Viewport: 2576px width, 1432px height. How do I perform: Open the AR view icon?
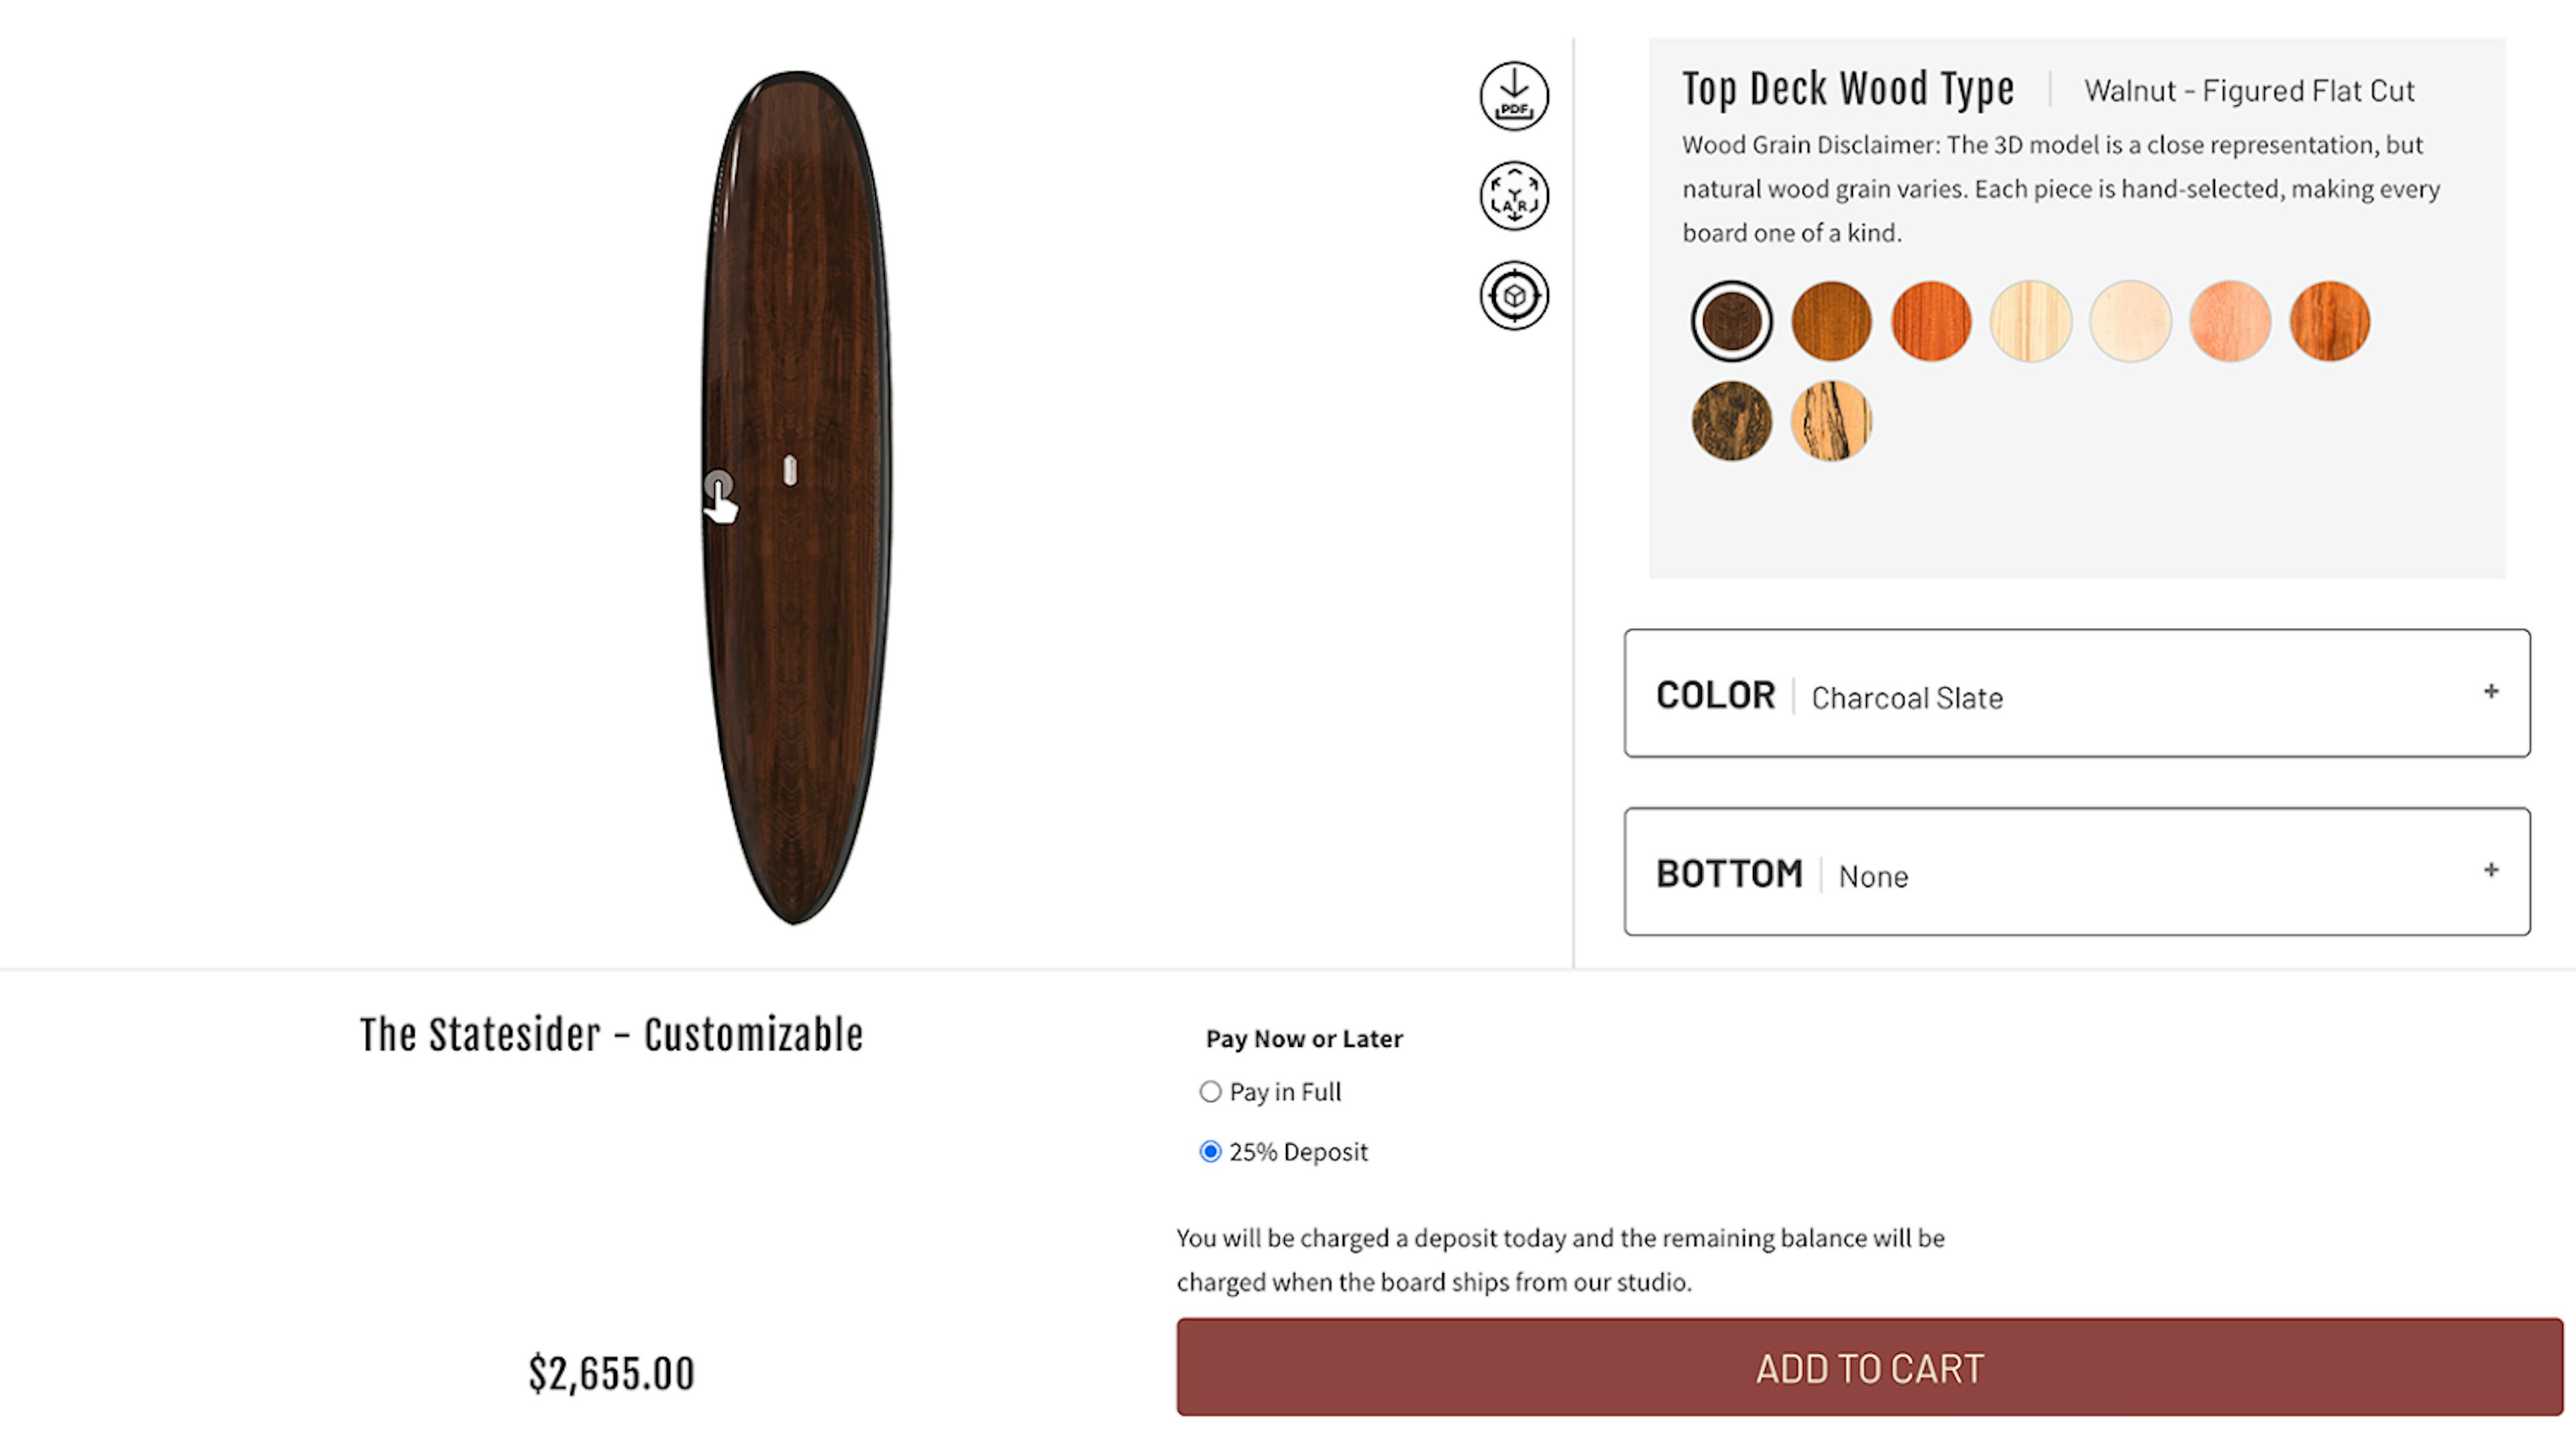point(1514,196)
